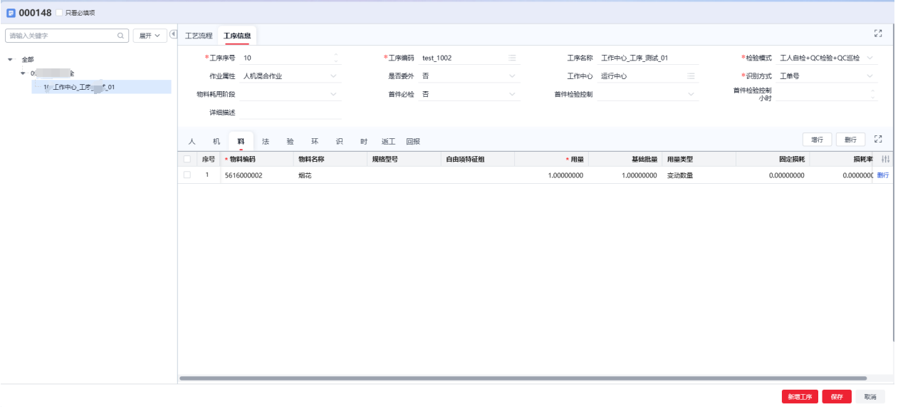Open the 识别方式 dropdown
The width and height of the screenshot is (898, 409).
pyautogui.click(x=826, y=76)
